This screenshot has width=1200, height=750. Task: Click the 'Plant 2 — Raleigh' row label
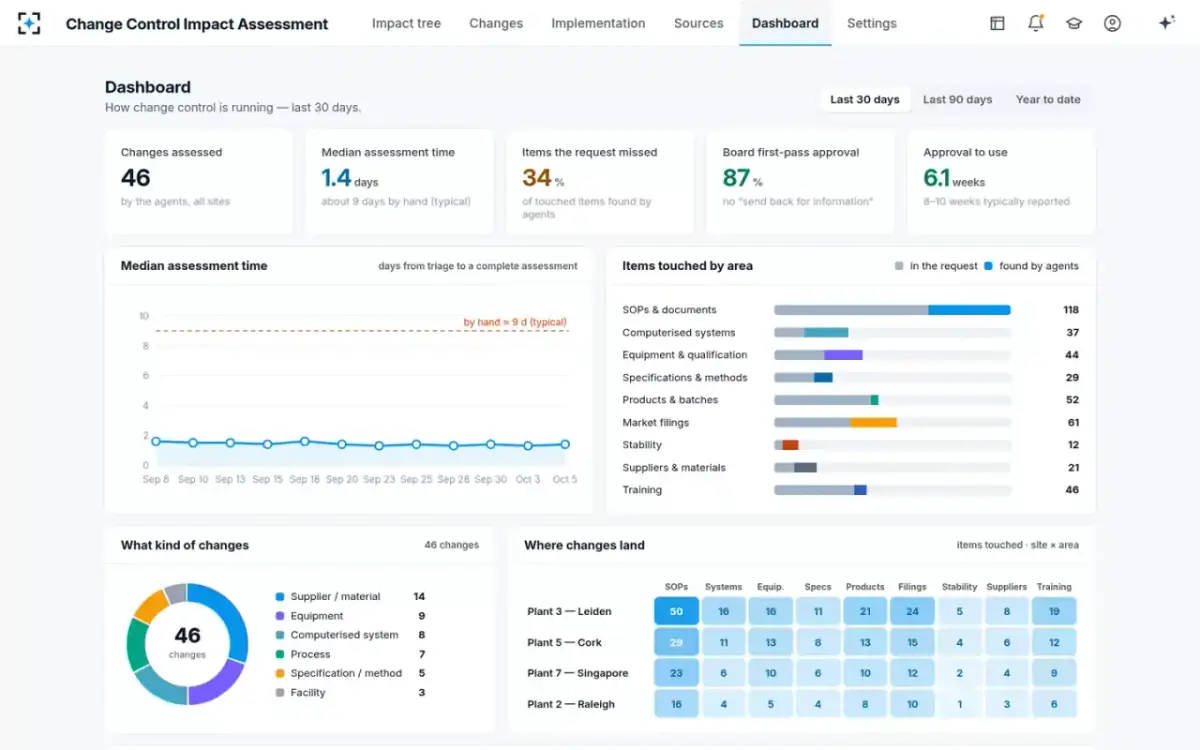click(571, 704)
